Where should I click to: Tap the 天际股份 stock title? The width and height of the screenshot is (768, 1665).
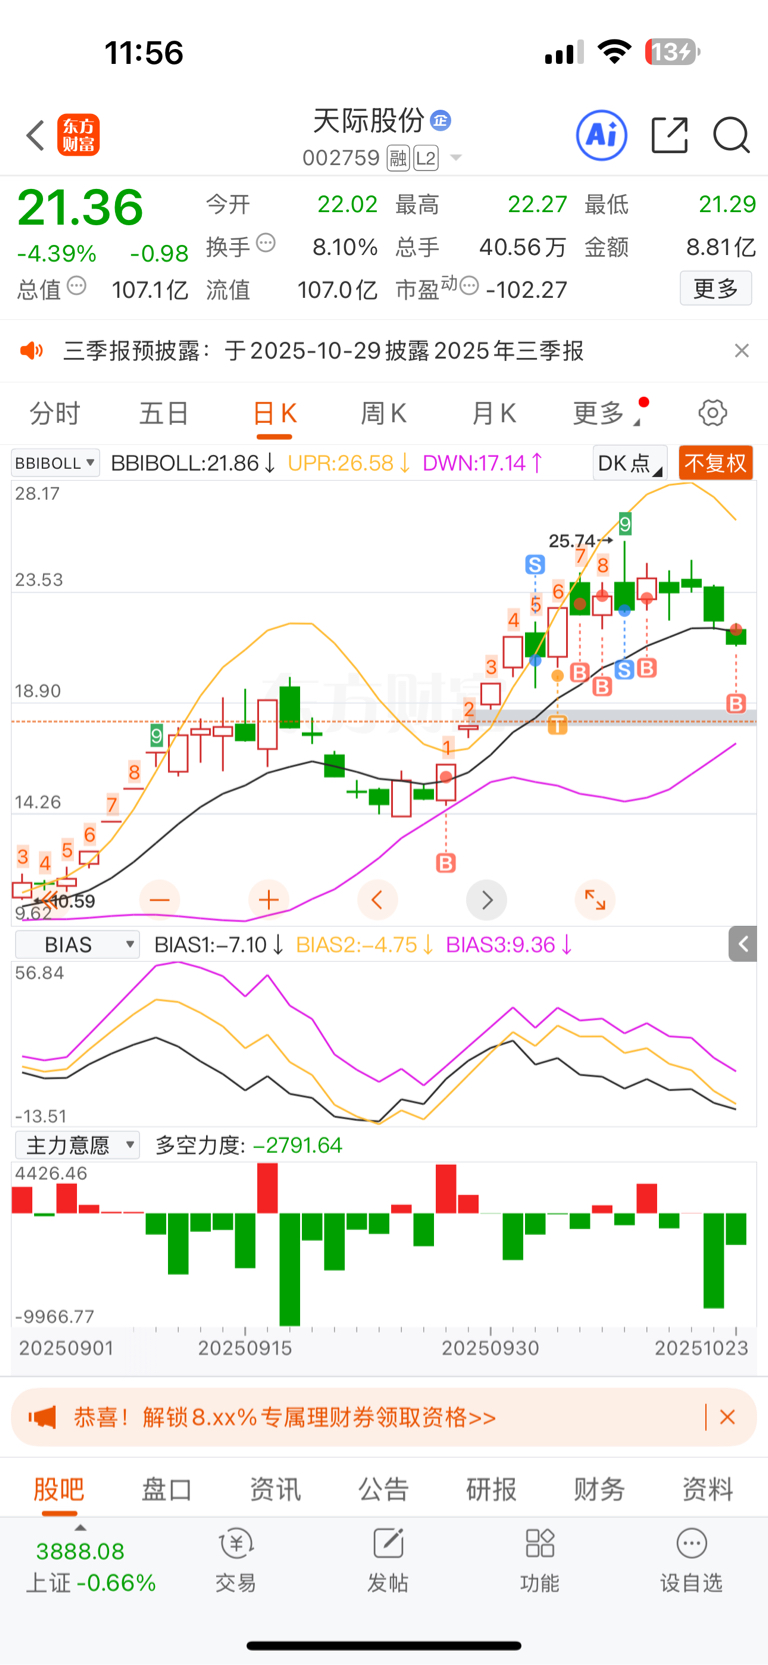pos(368,121)
